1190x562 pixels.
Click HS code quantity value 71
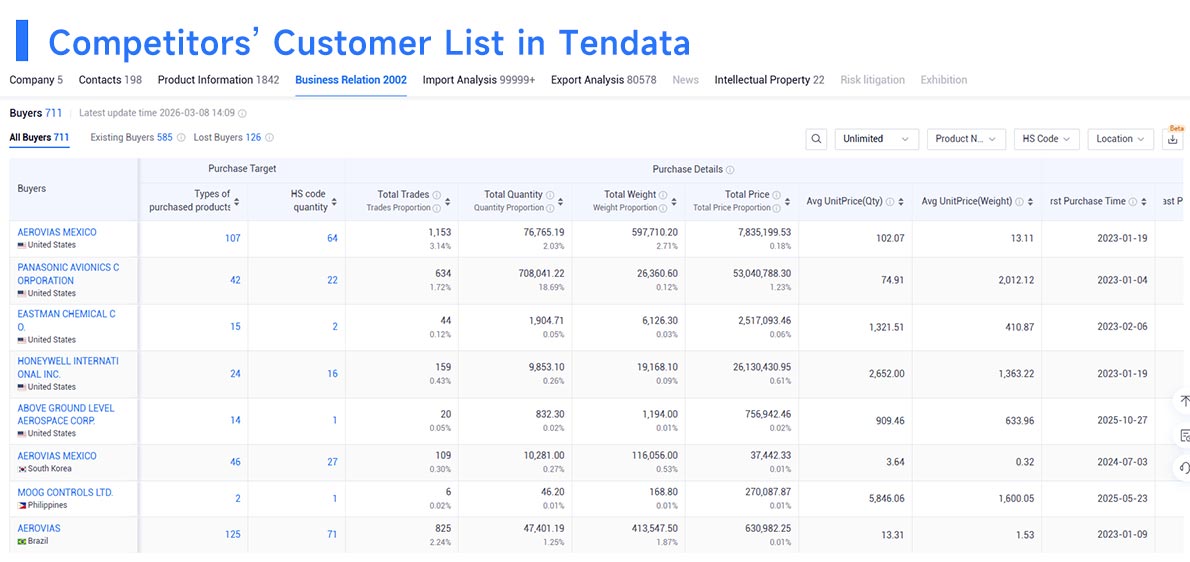pos(332,535)
